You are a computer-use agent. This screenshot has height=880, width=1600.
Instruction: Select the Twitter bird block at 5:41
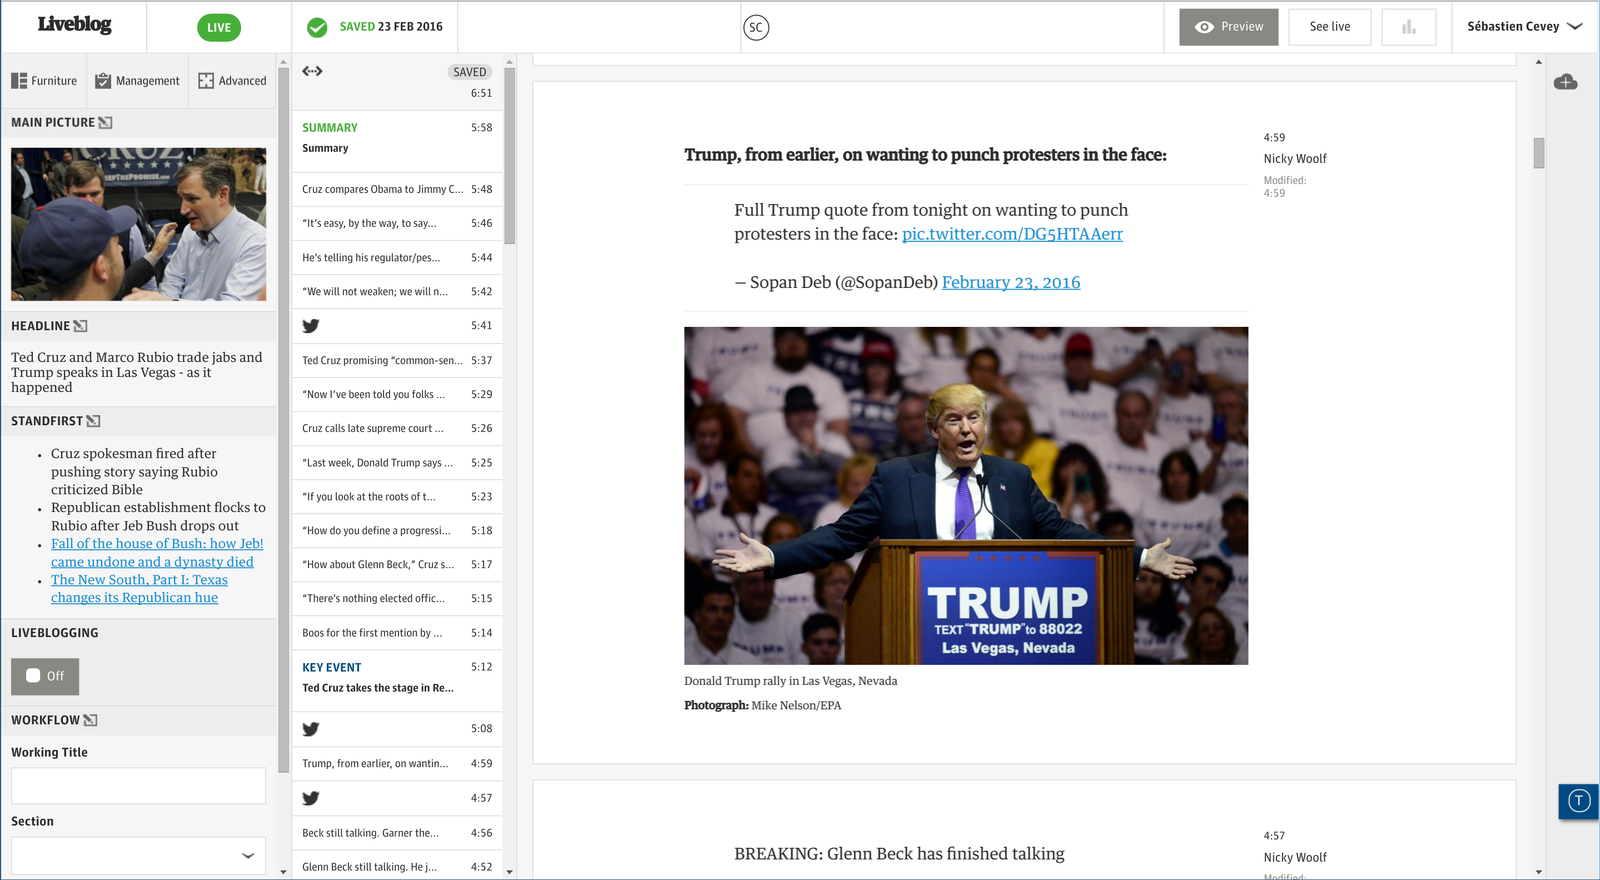(x=397, y=326)
